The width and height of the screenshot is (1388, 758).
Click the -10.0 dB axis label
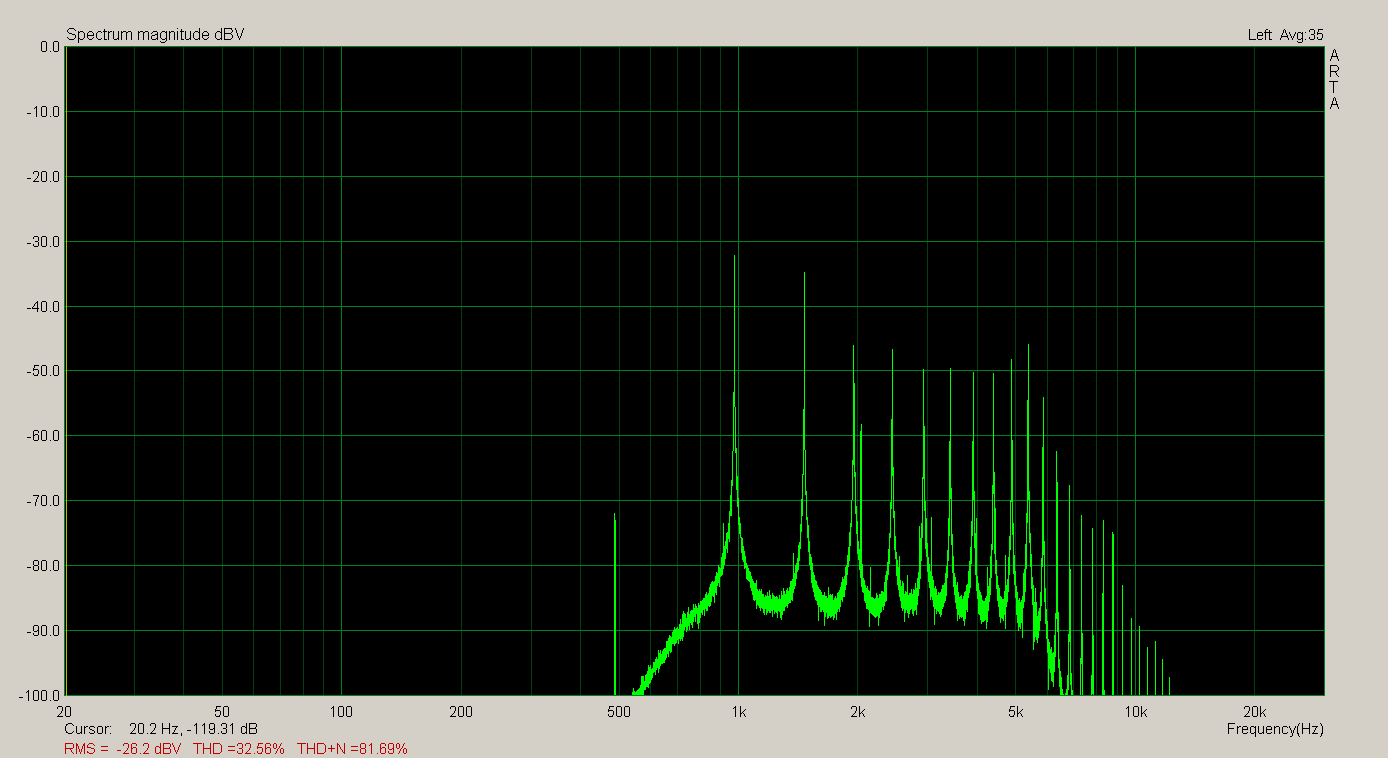42,111
